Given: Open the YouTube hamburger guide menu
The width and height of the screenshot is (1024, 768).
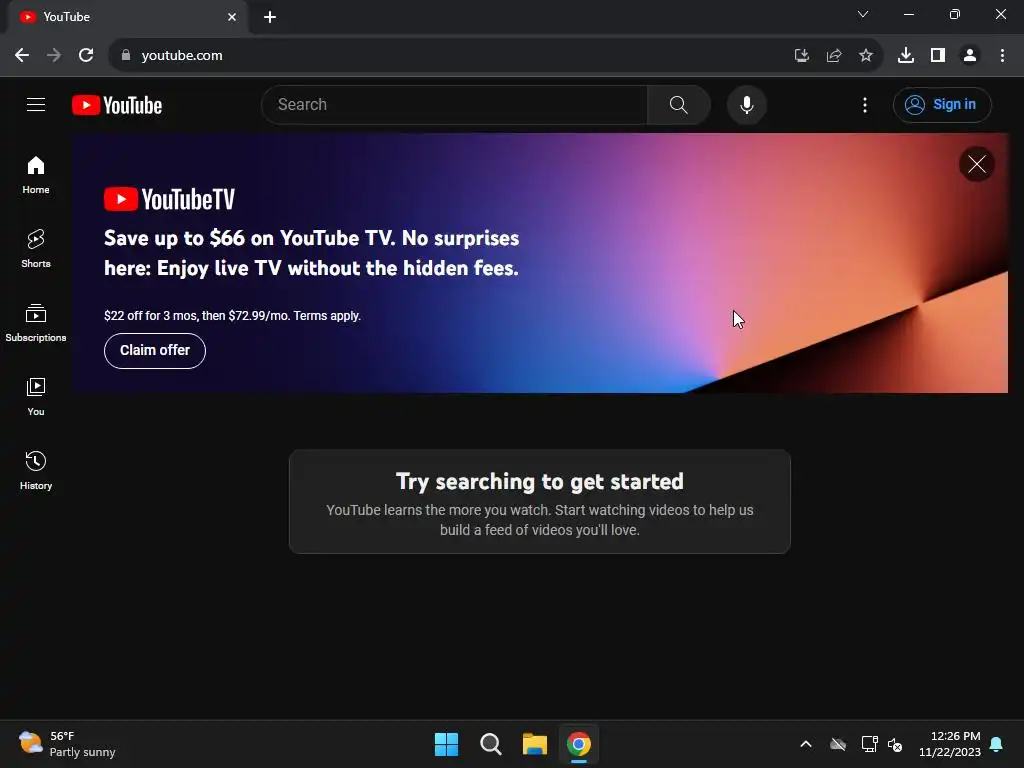Looking at the screenshot, I should [x=36, y=104].
